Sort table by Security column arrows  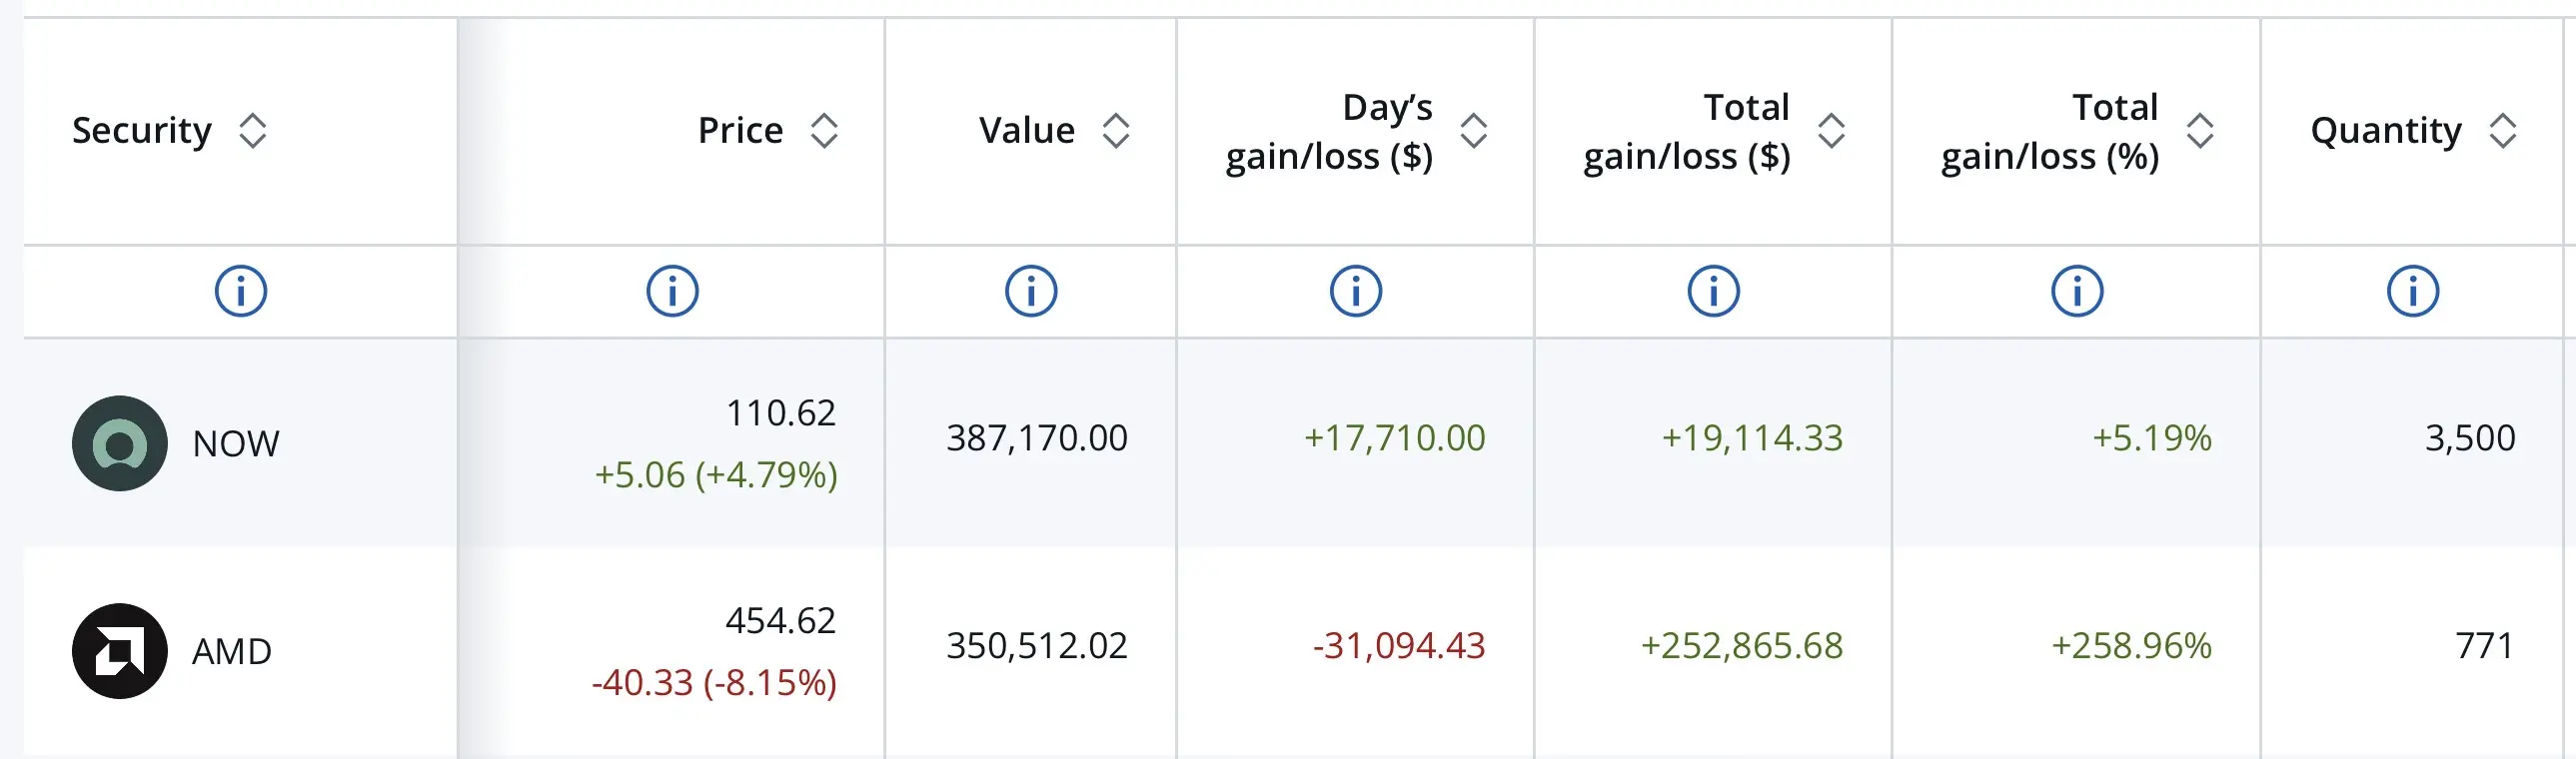(x=253, y=130)
